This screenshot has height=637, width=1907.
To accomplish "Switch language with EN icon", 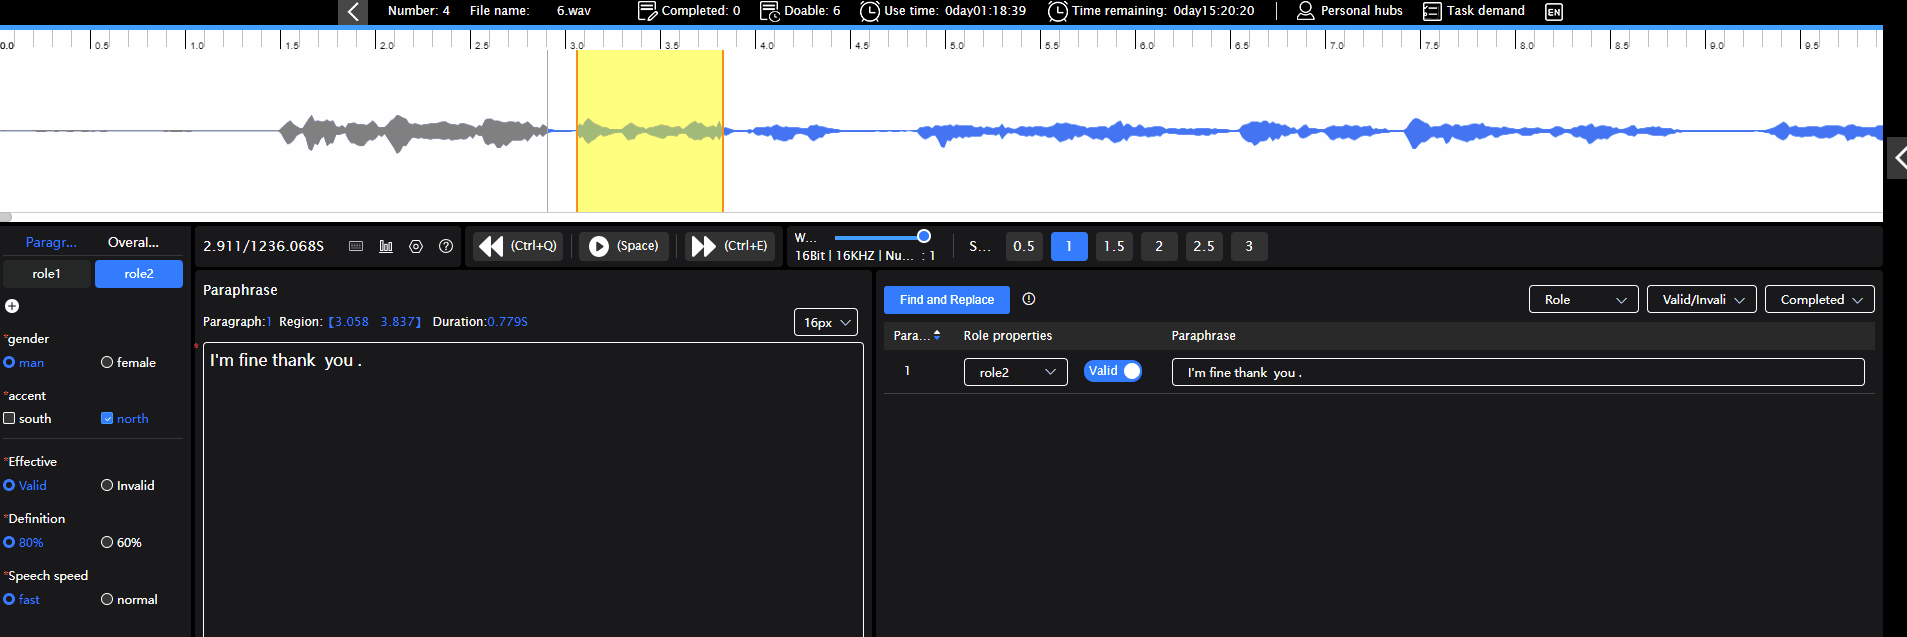I will (1554, 12).
